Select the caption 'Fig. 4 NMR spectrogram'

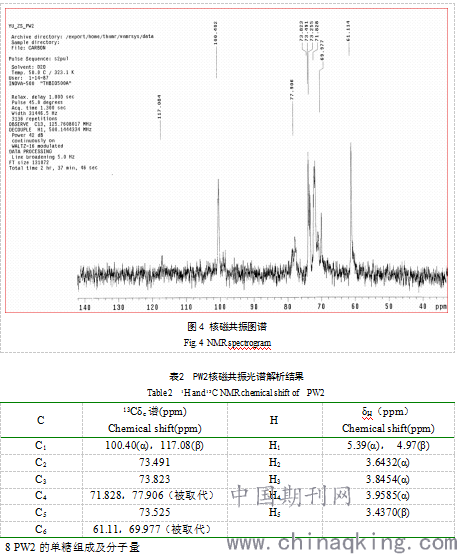click(227, 343)
